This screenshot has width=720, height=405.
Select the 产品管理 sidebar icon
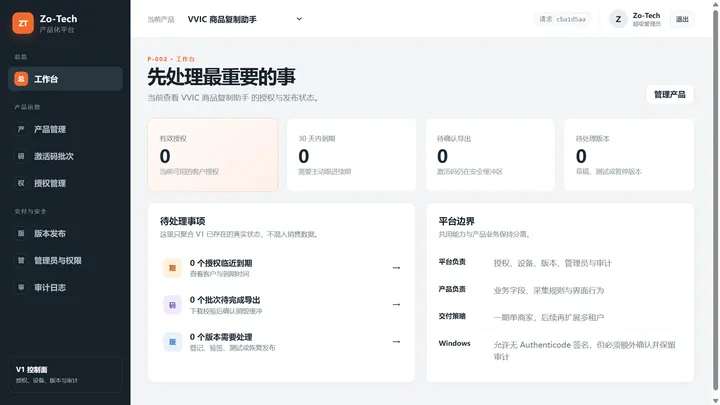pyautogui.click(x=21, y=129)
